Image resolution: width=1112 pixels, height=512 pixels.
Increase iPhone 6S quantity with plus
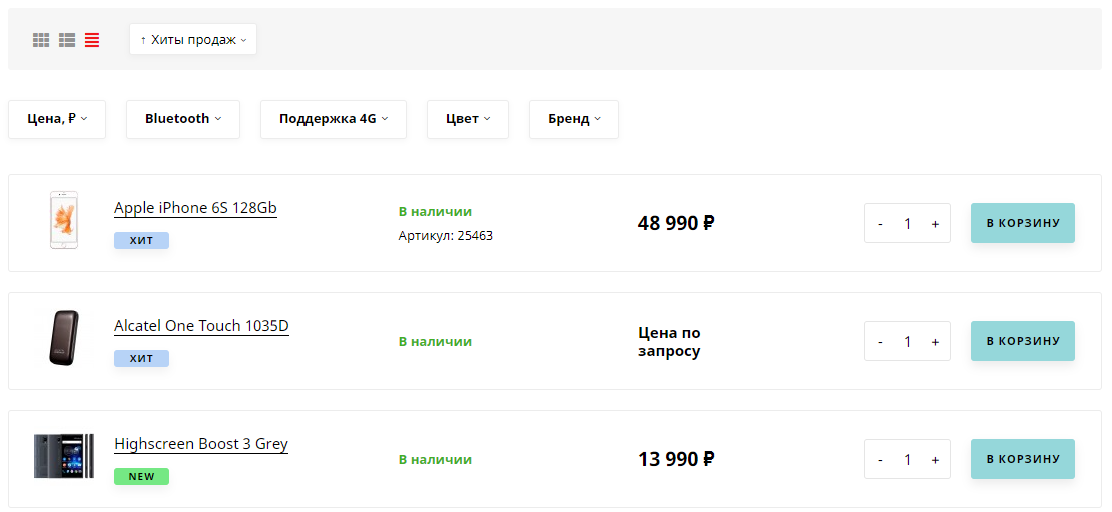tap(935, 223)
